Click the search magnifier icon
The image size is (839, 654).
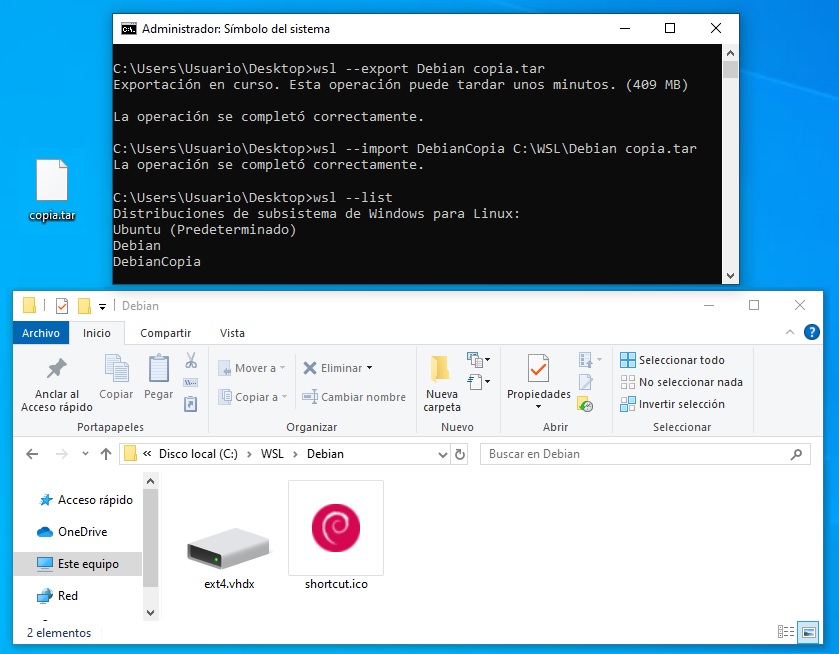click(x=796, y=454)
